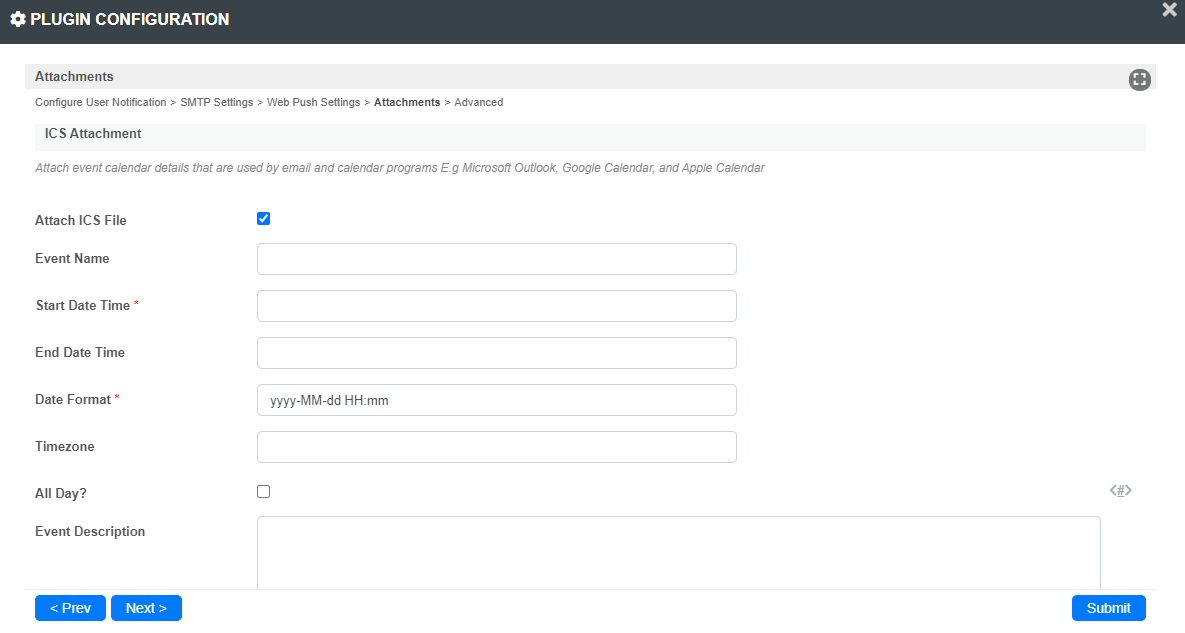Click the Next button
The image size is (1185, 633).
[146, 608]
